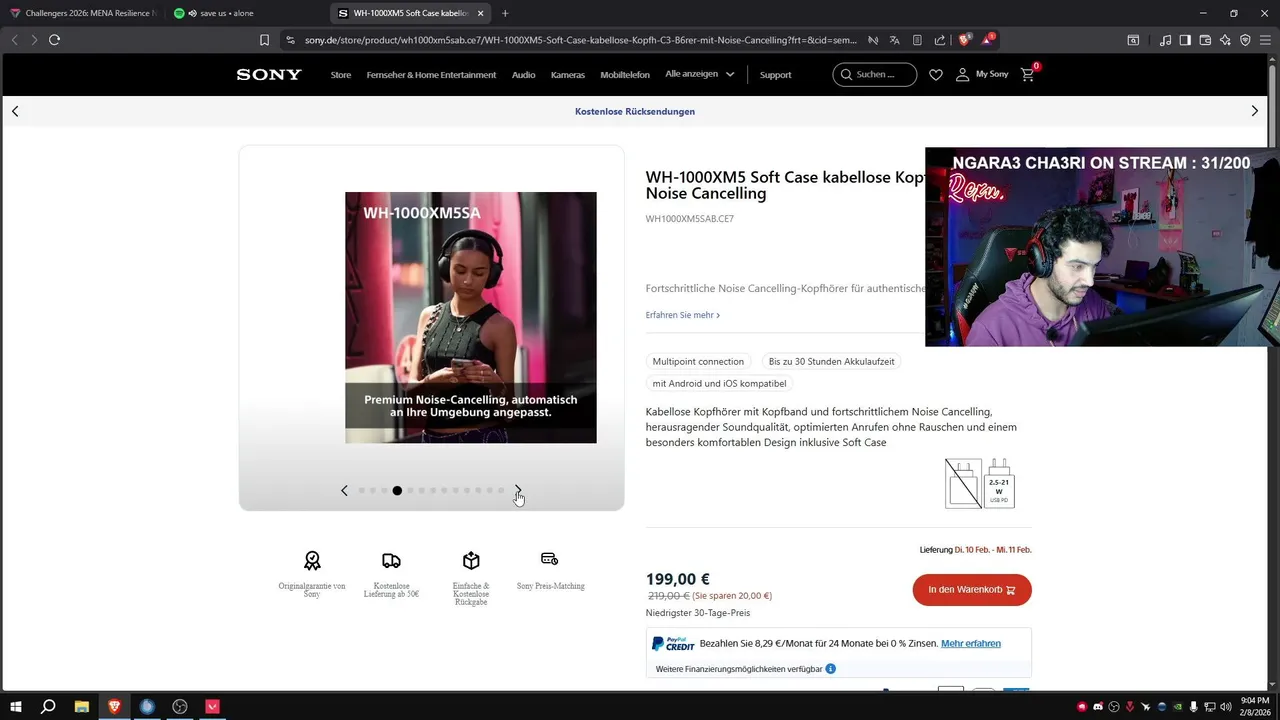Open the Brave playlist music note icon

[x=1166, y=40]
